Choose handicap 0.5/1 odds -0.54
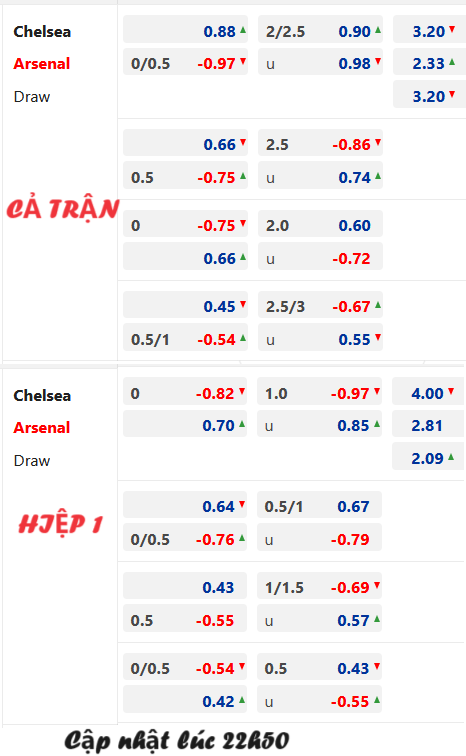This screenshot has height=756, width=466. (186, 339)
